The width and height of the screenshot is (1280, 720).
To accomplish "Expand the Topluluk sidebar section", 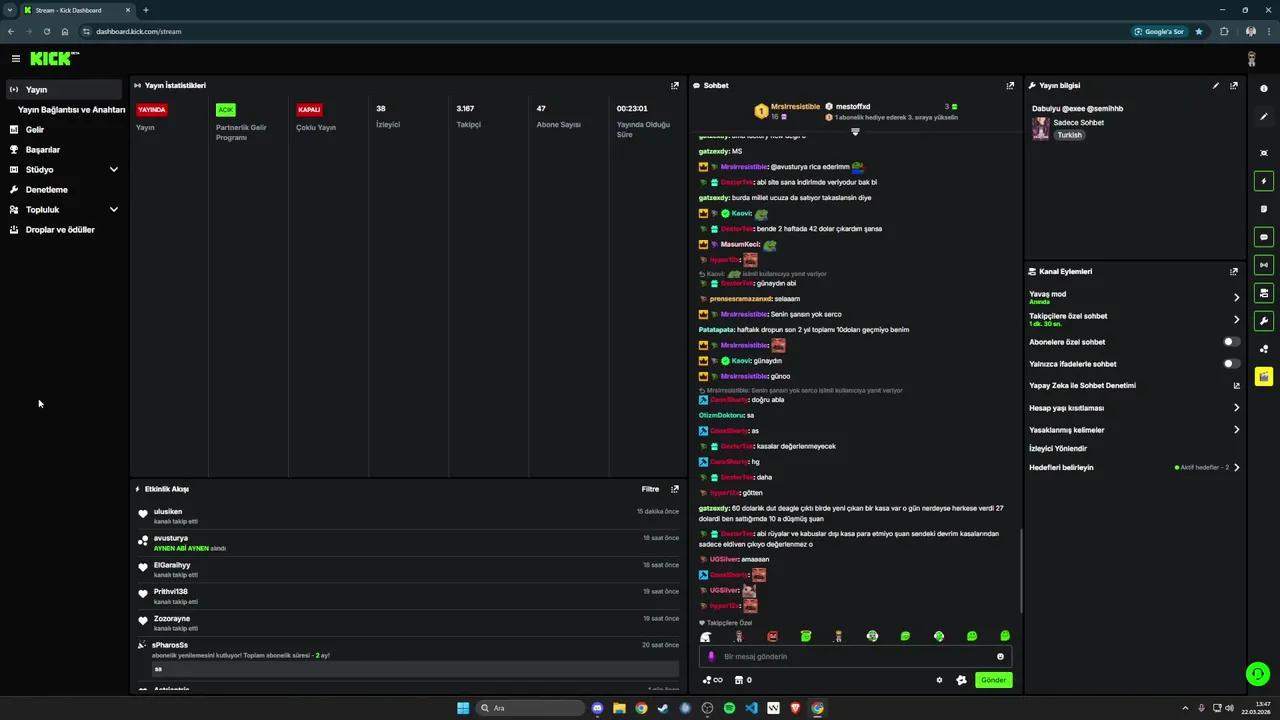I will click(113, 210).
